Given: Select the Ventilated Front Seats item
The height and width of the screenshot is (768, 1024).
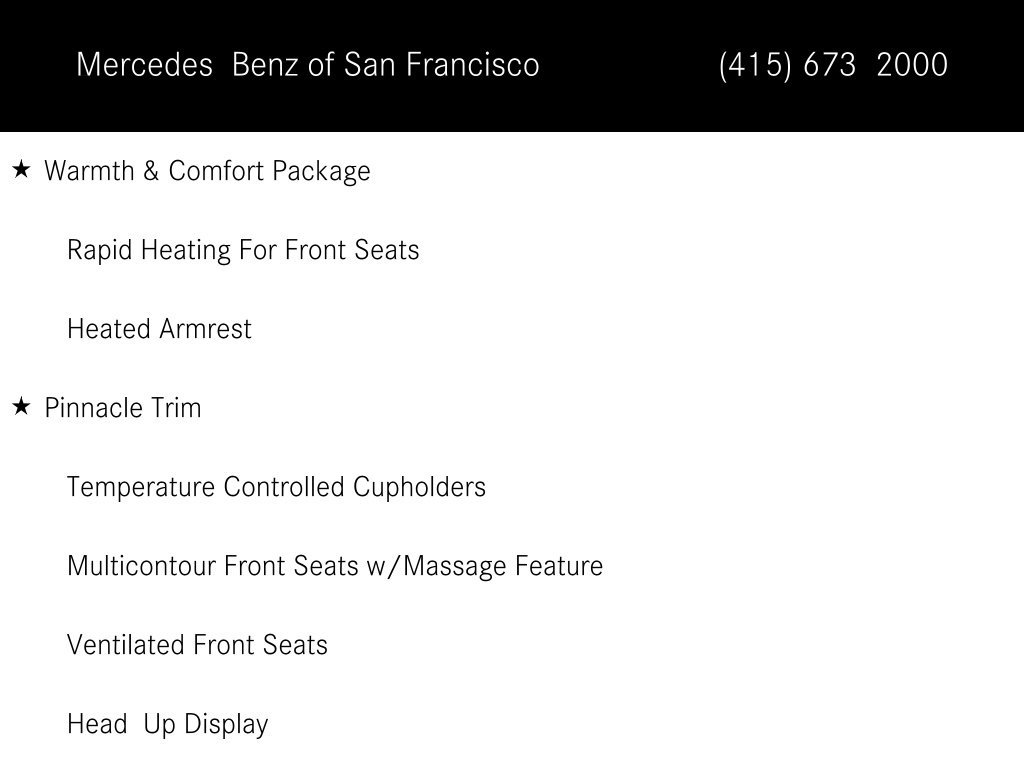Looking at the screenshot, I should pos(197,645).
